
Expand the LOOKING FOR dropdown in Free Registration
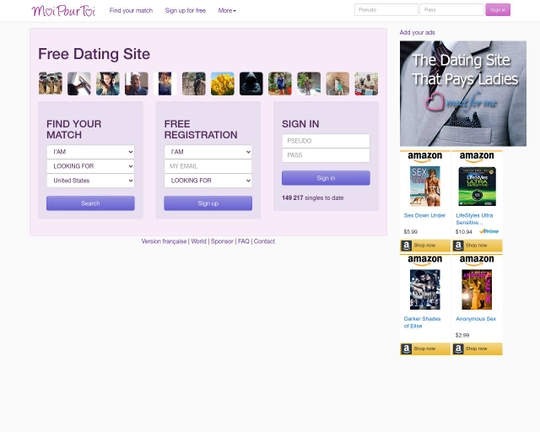click(208, 181)
